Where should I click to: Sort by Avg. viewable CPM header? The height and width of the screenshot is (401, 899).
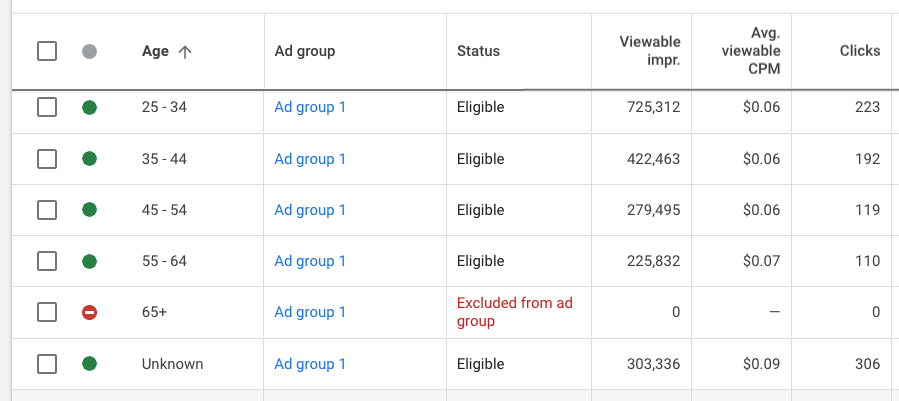(x=751, y=50)
